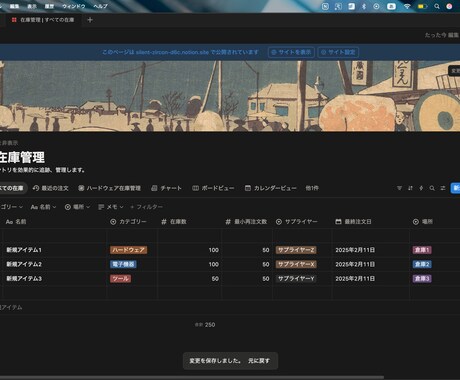Open the 名前 column header in the table
This screenshot has height=380, width=460.
(16, 222)
